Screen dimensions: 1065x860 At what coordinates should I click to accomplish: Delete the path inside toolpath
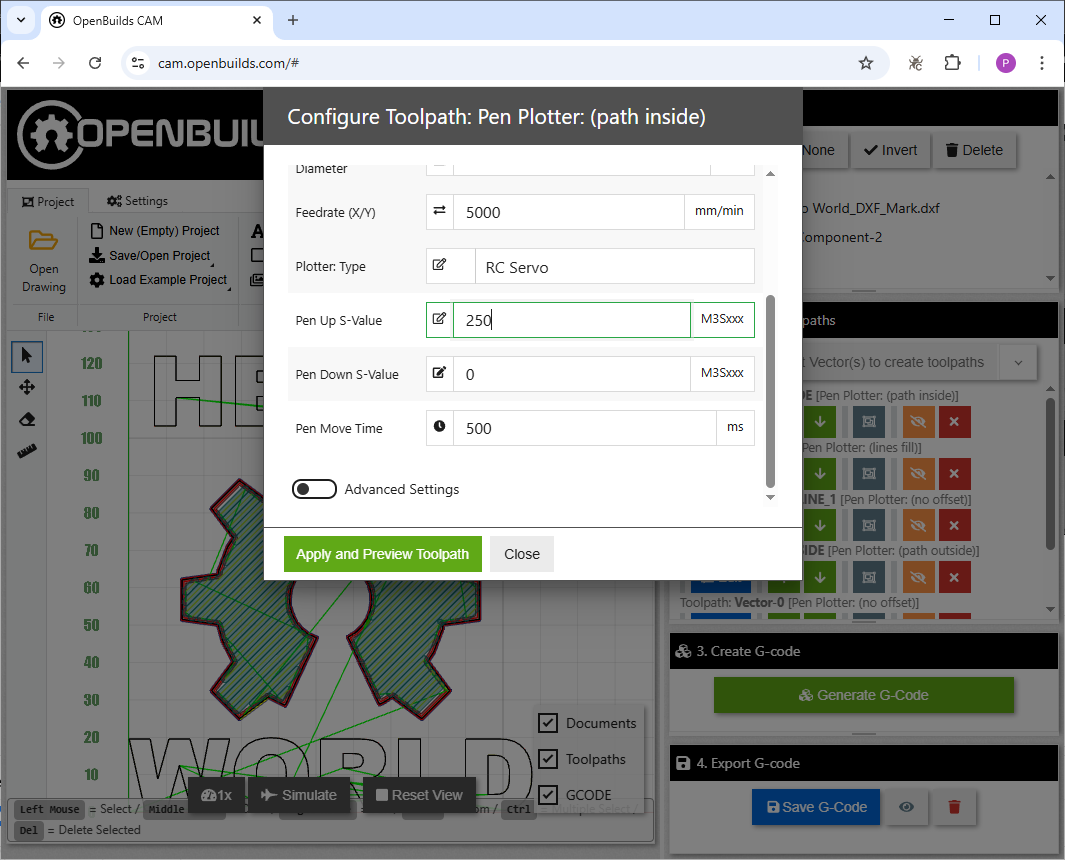click(x=954, y=422)
